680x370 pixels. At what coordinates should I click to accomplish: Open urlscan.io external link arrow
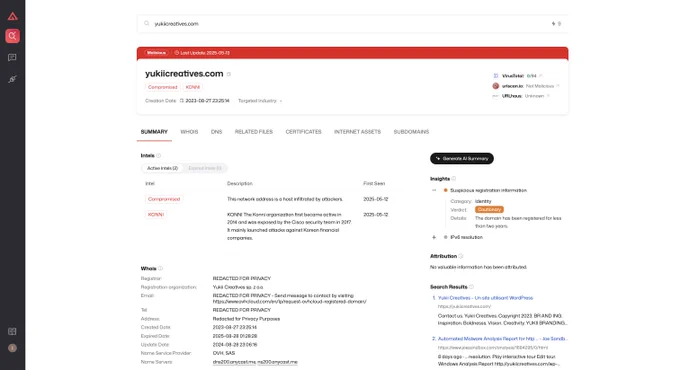pyautogui.click(x=558, y=86)
